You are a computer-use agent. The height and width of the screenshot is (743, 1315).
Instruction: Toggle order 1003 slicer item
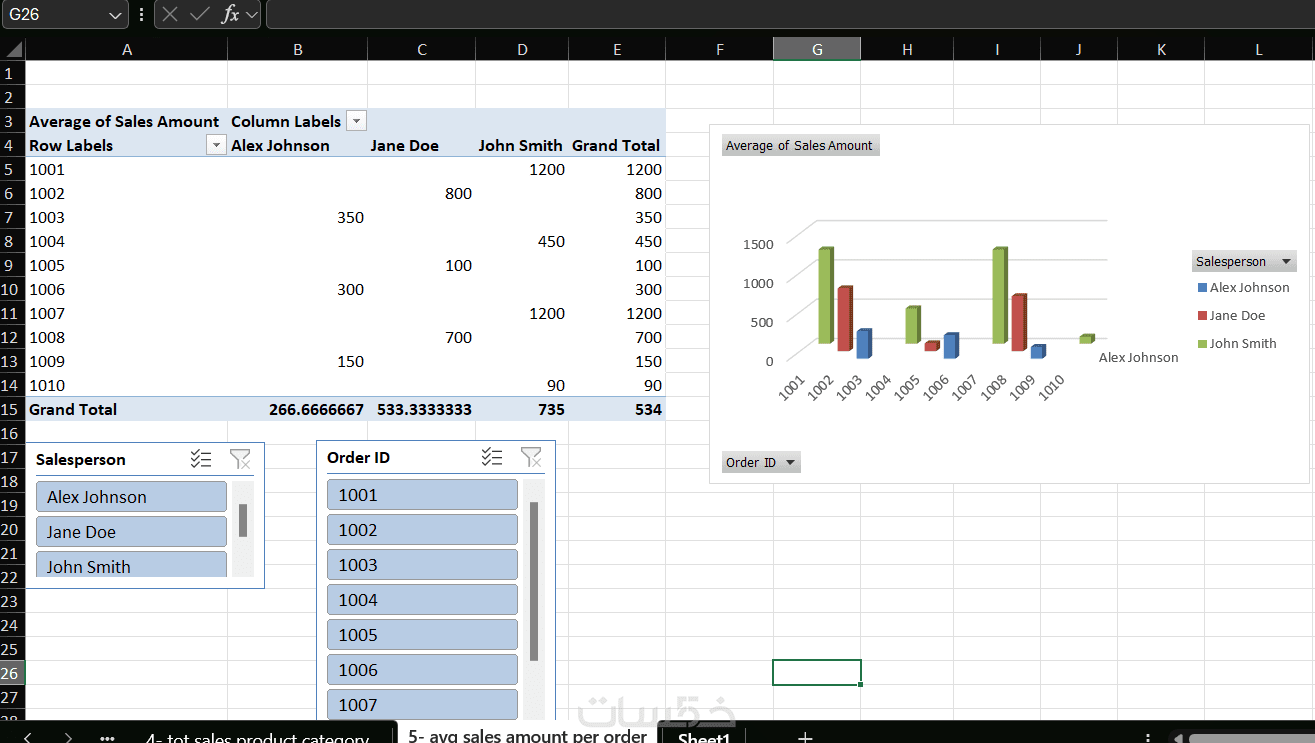(422, 565)
